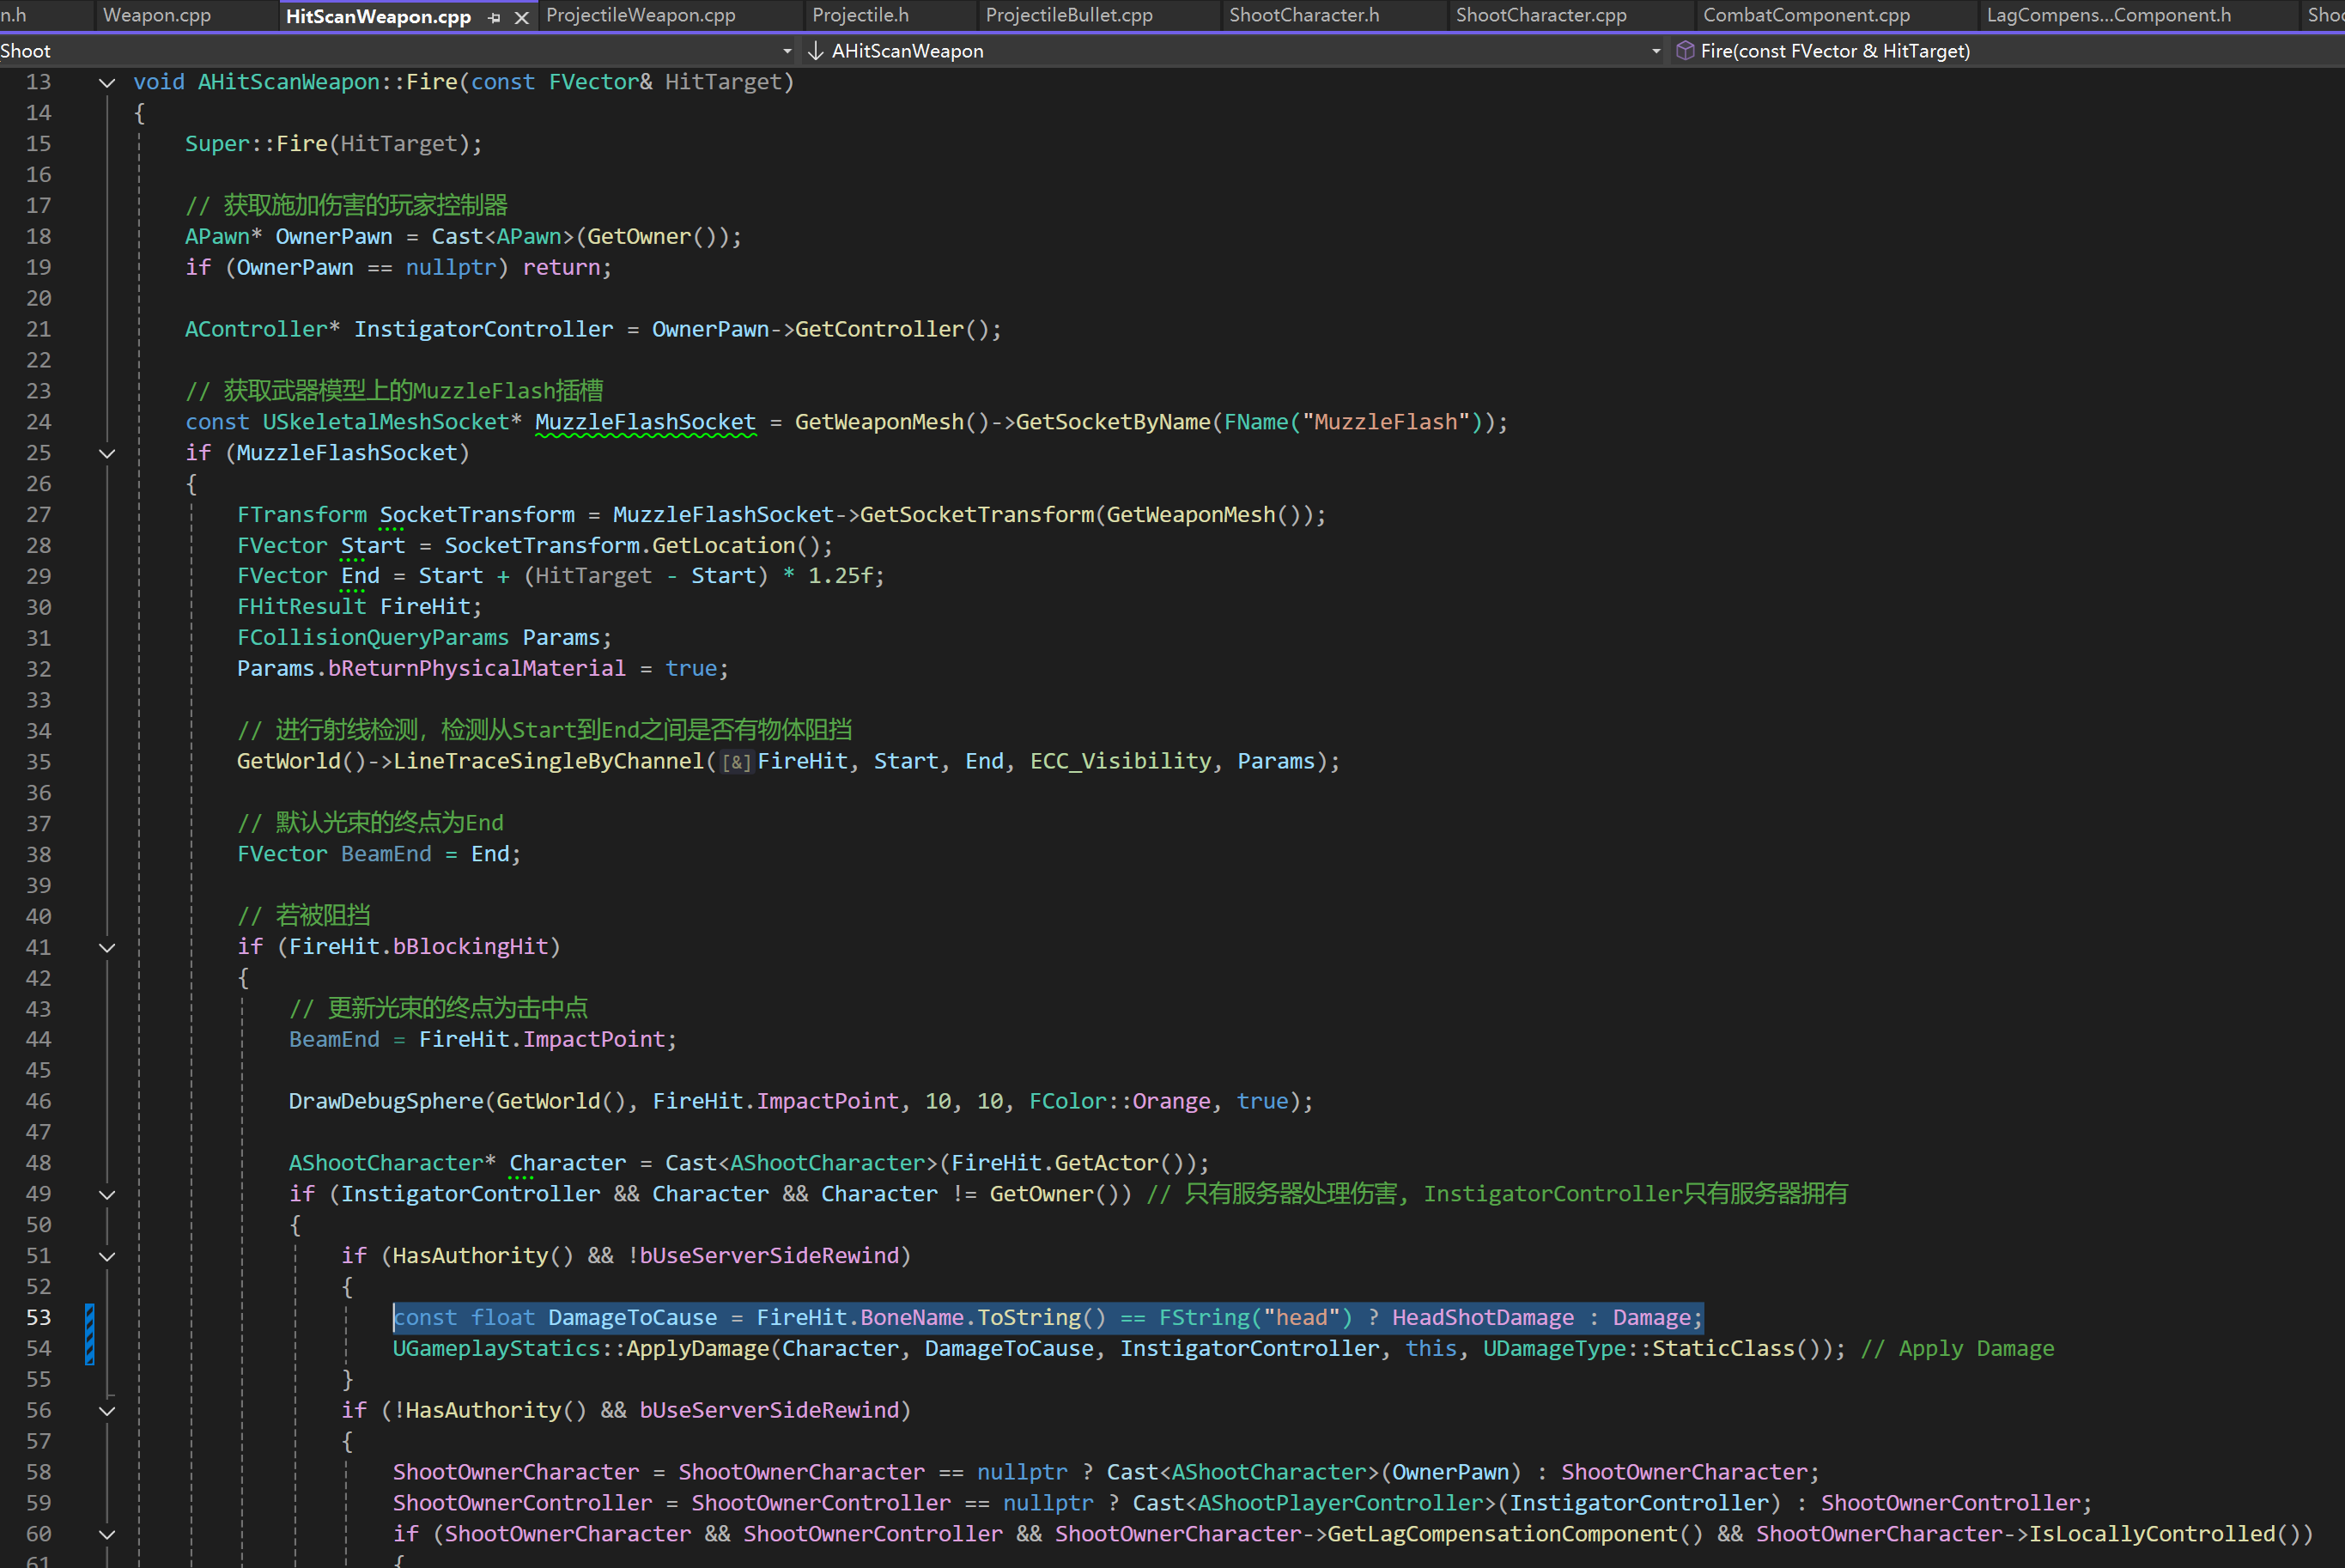The width and height of the screenshot is (2345, 1568).
Task: Open the Shoot project scope dropdown
Action: click(787, 51)
